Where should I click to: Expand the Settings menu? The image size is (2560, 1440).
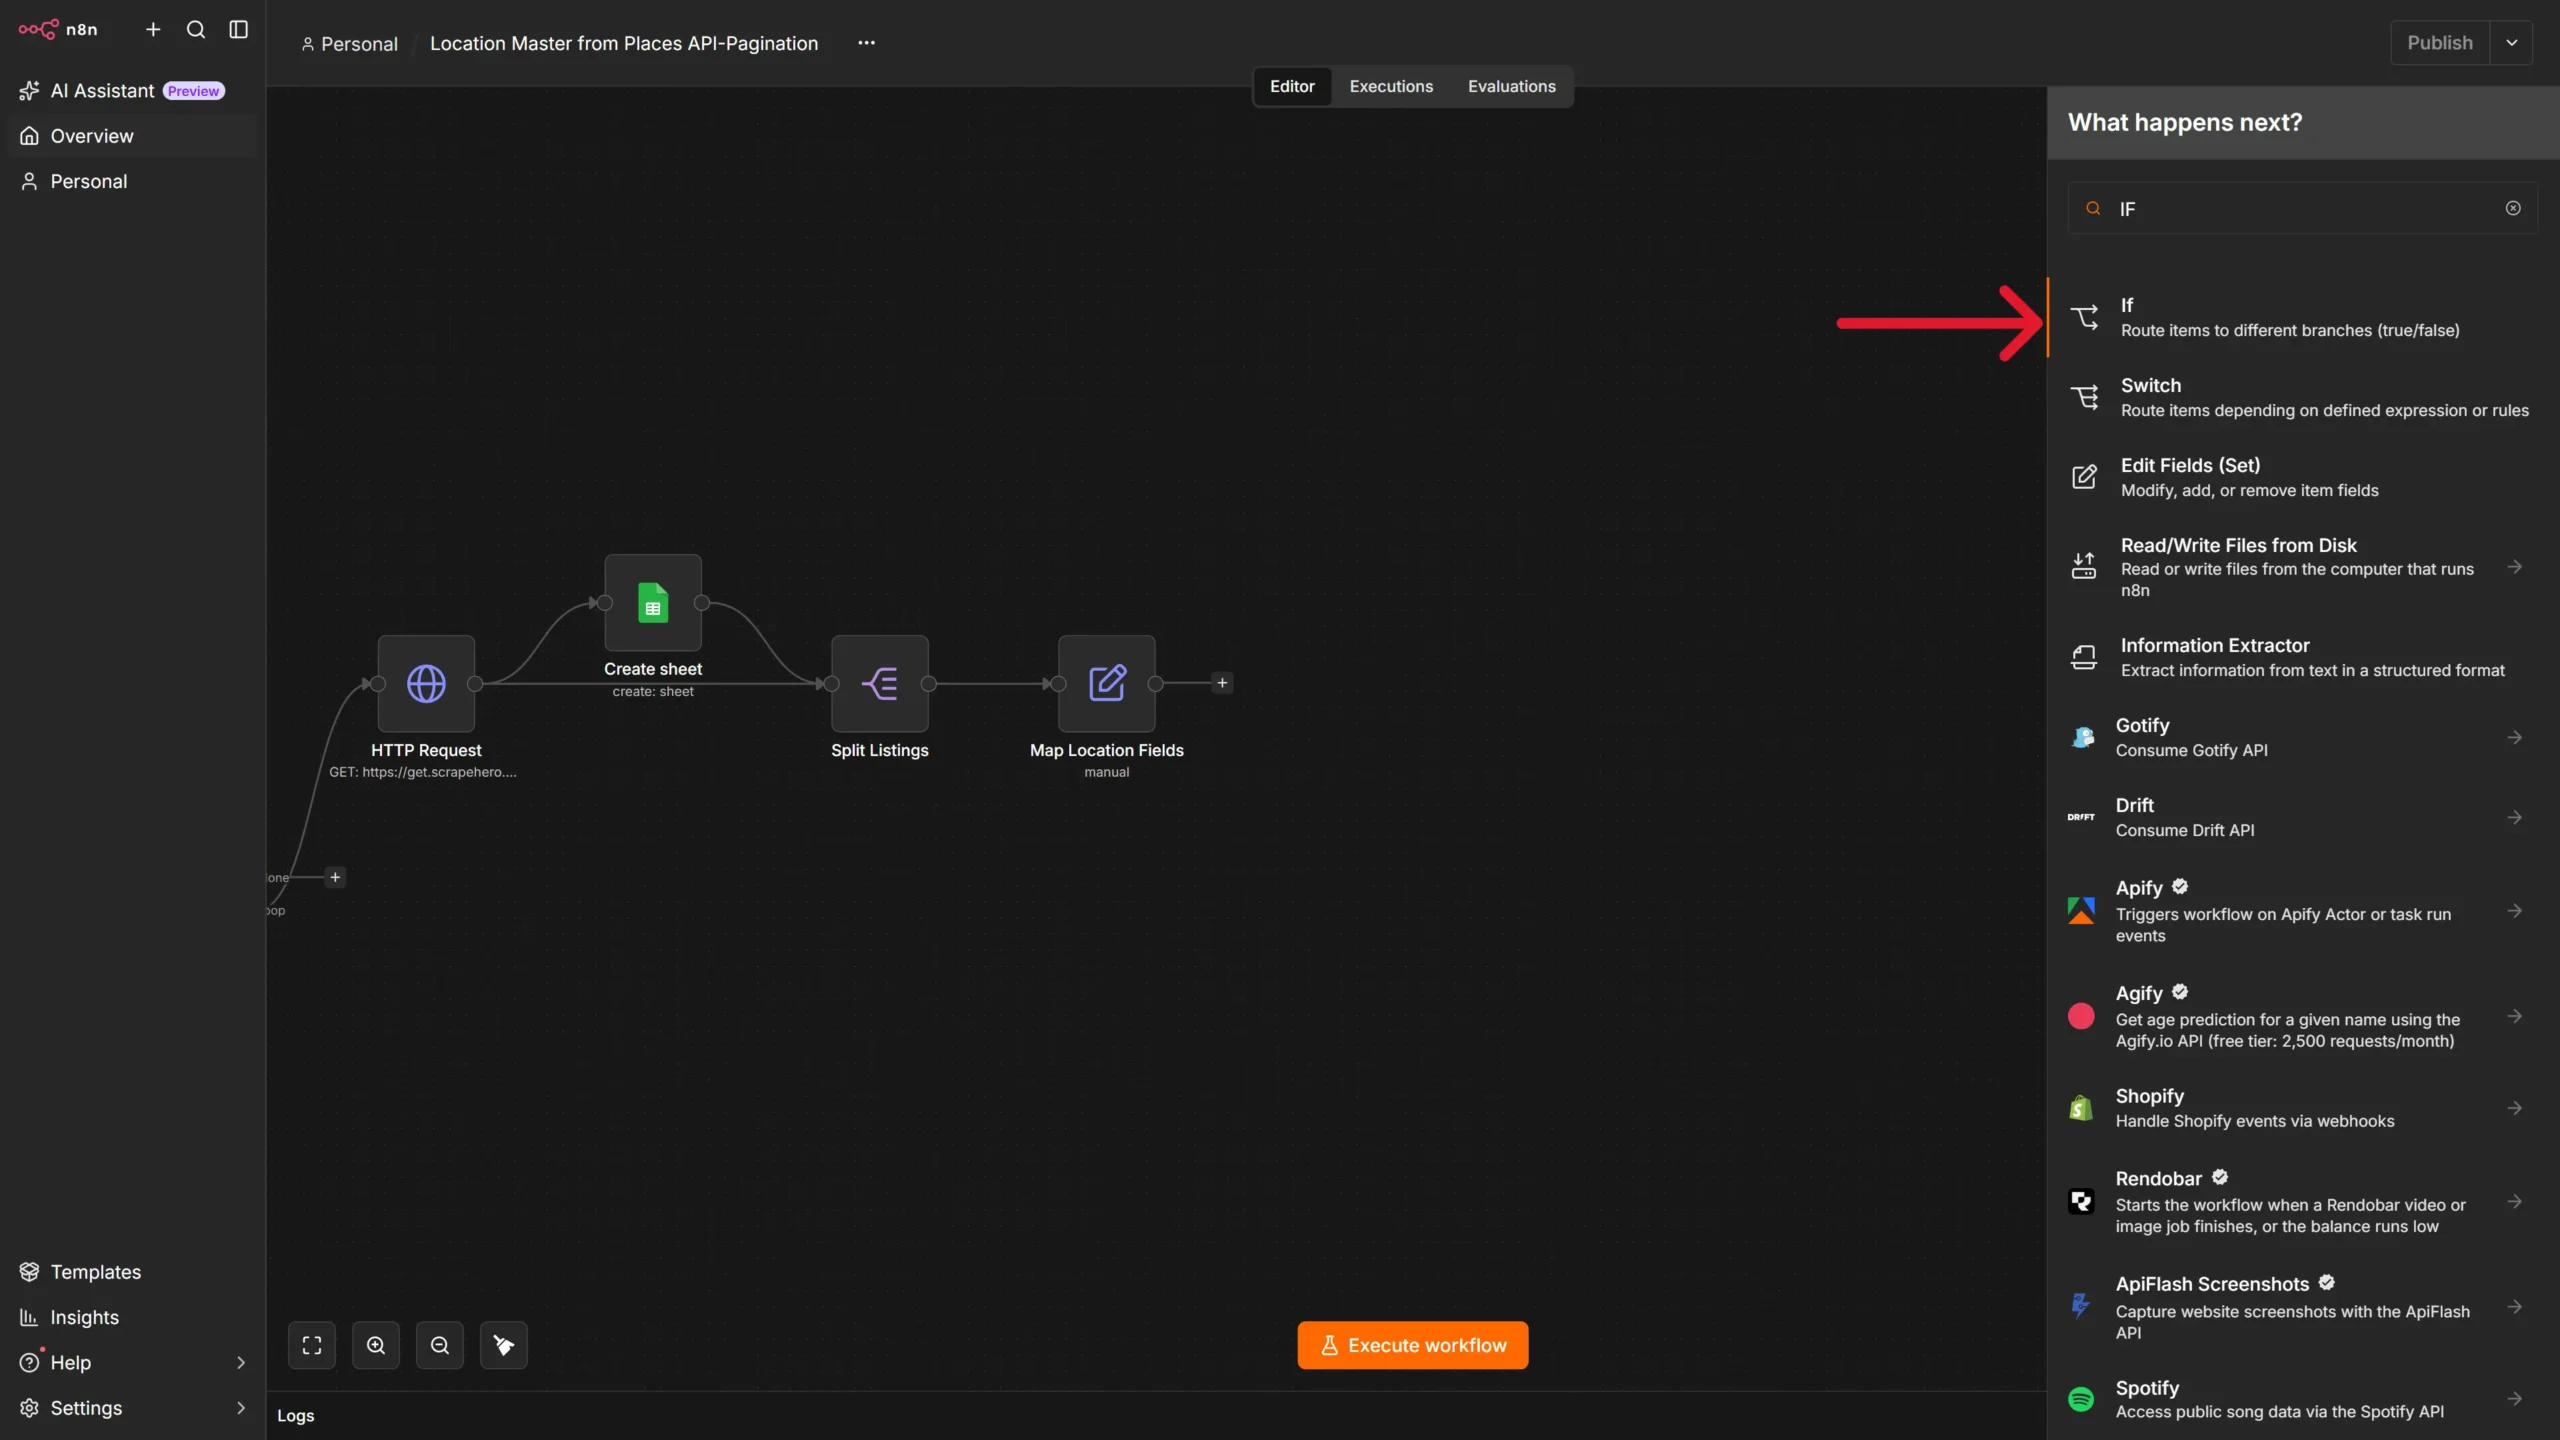[x=132, y=1407]
